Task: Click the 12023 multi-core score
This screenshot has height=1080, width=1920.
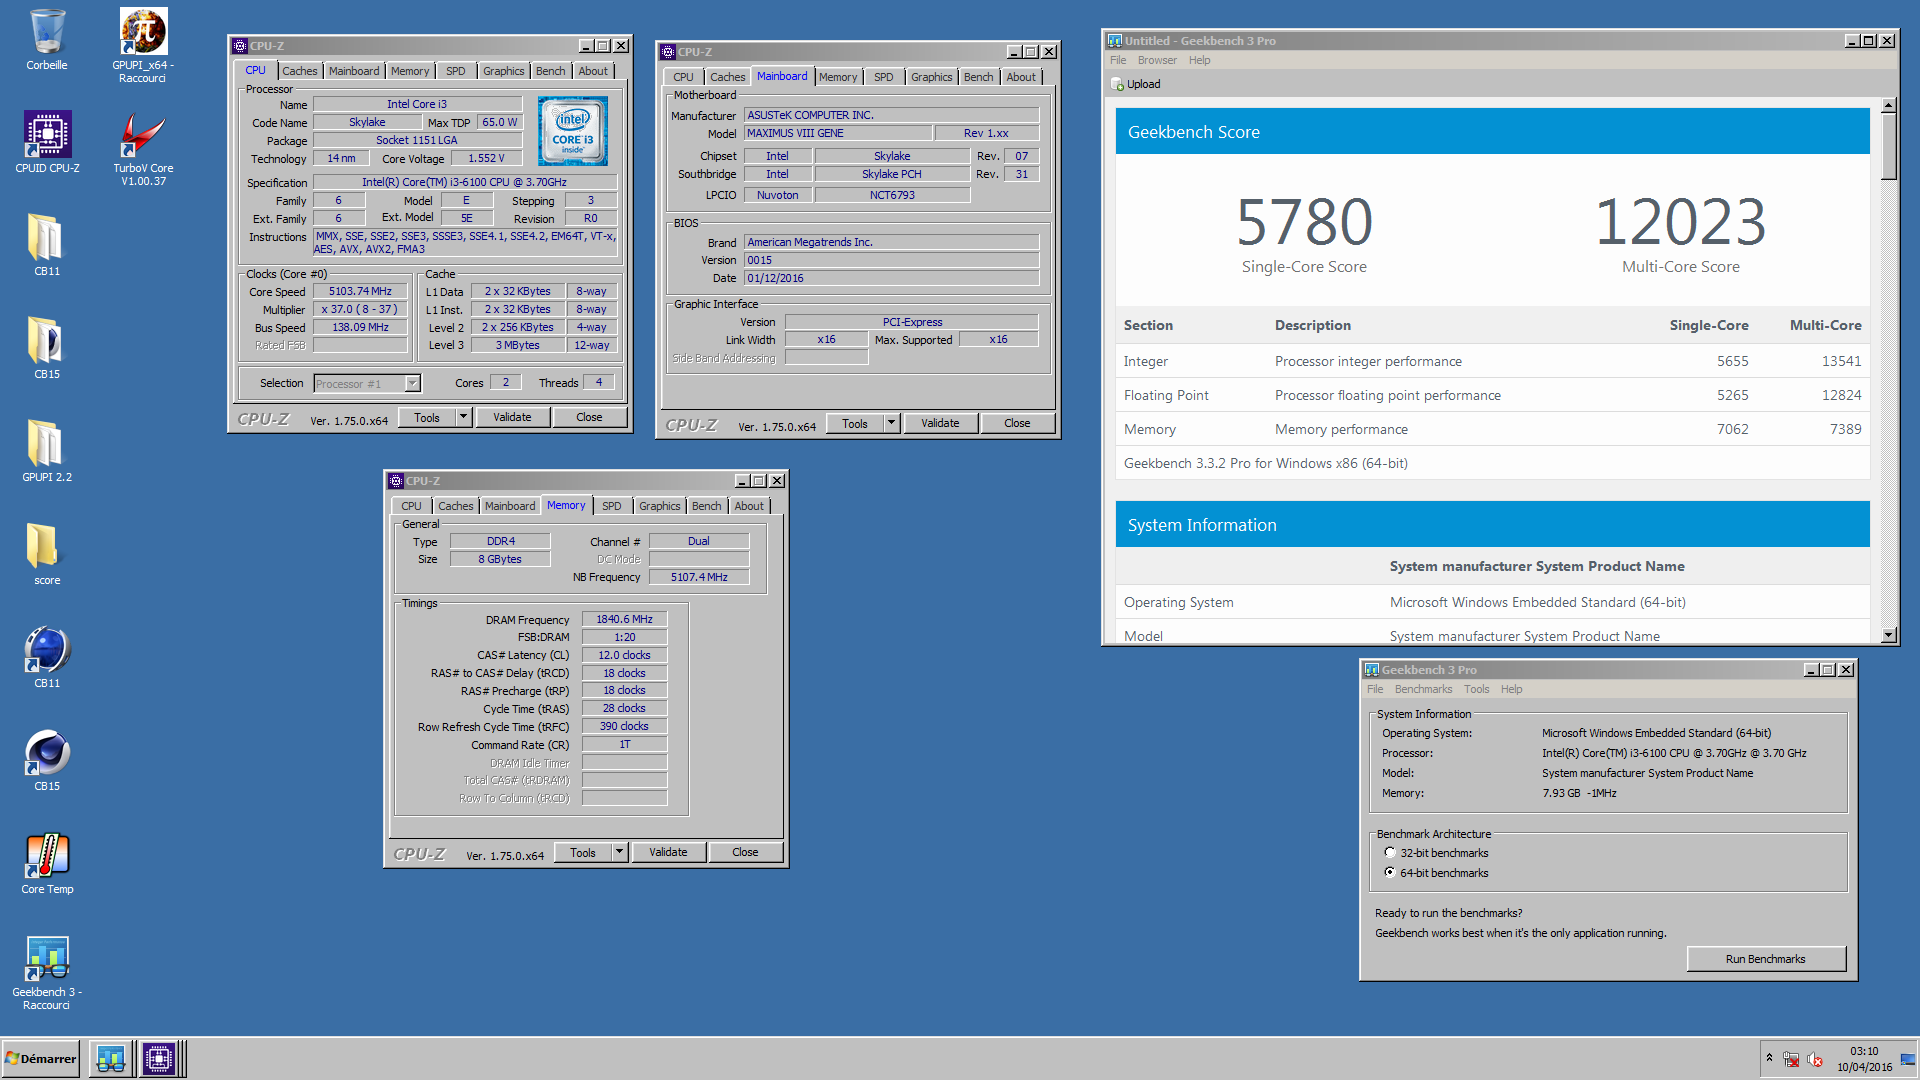Action: click(1680, 221)
